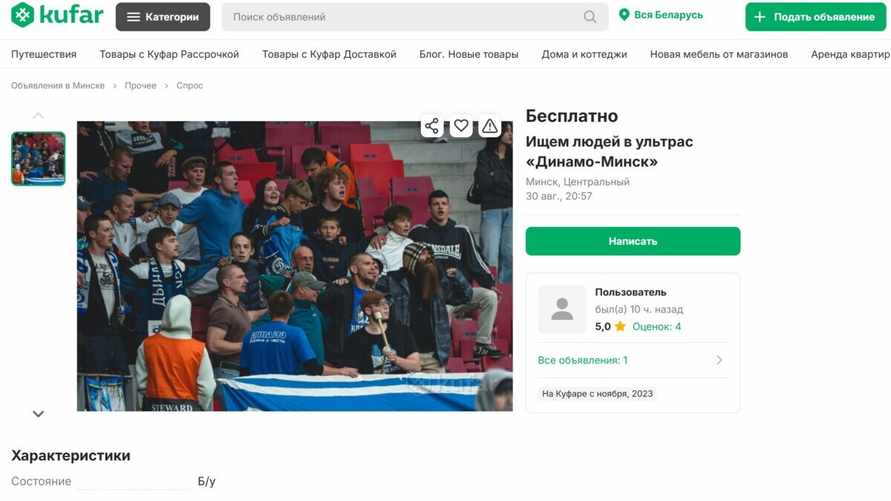
Task: Report listing using the warning triangle icon
Action: point(490,126)
